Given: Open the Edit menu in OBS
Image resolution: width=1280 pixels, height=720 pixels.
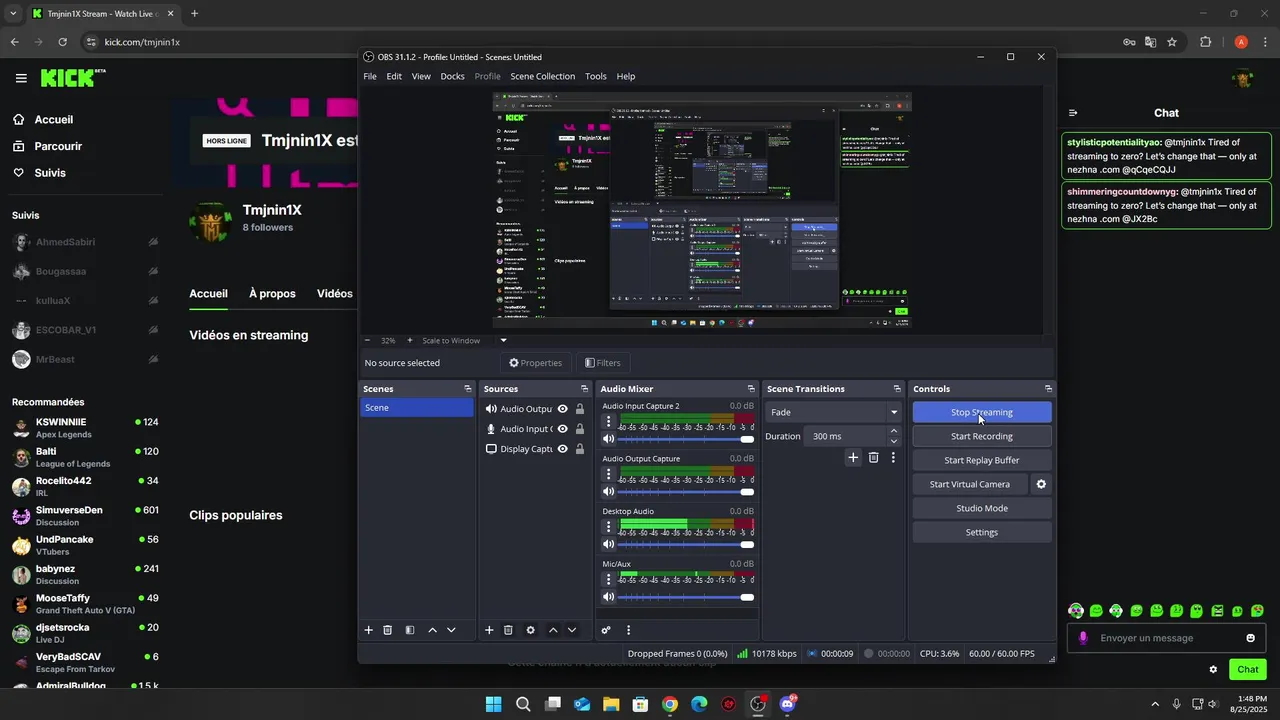Looking at the screenshot, I should pyautogui.click(x=394, y=76).
